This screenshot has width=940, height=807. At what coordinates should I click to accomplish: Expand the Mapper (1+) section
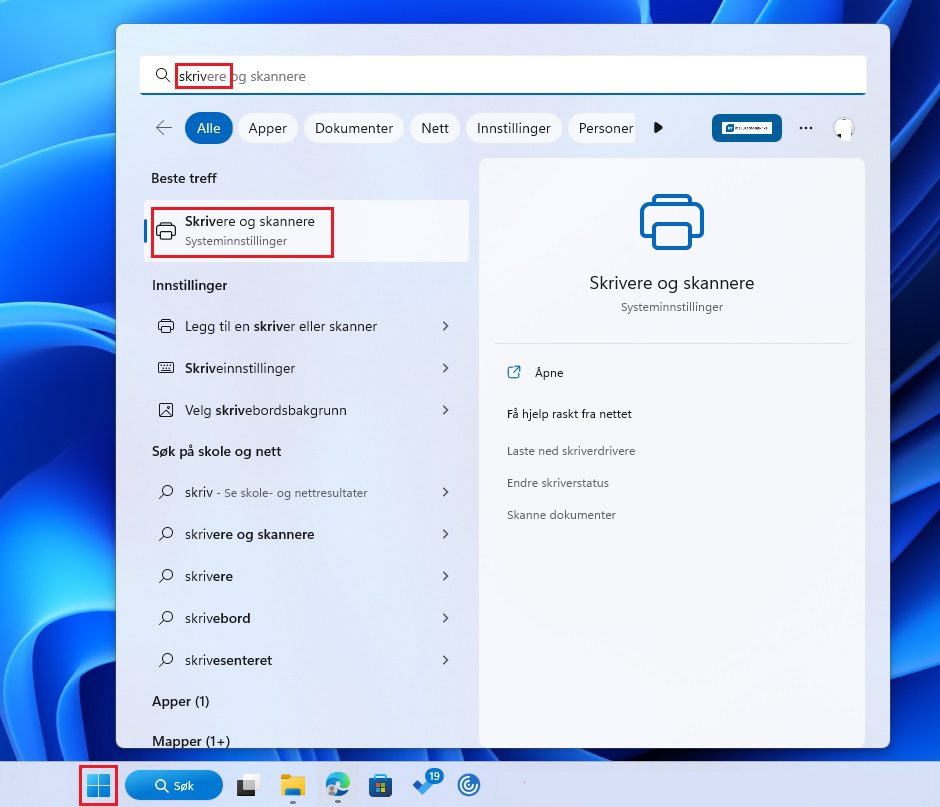[191, 741]
